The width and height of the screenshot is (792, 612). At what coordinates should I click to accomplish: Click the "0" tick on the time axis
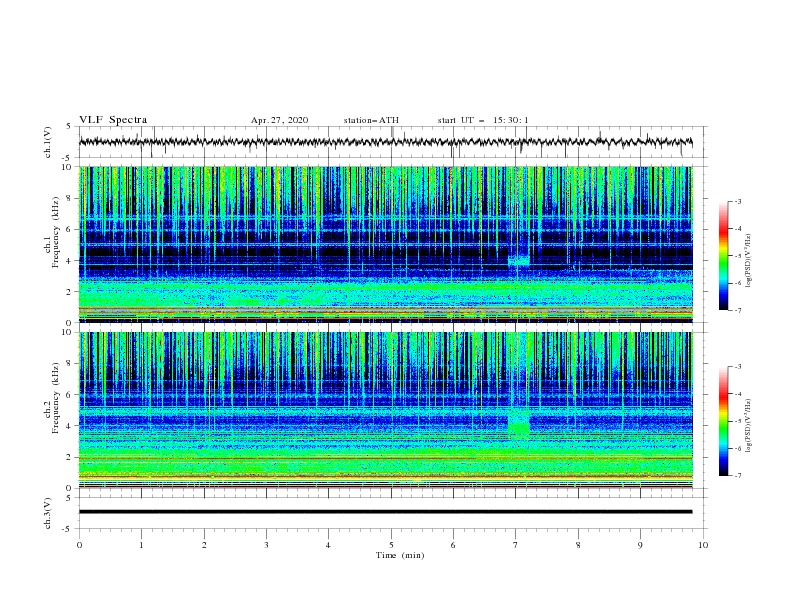[79, 545]
